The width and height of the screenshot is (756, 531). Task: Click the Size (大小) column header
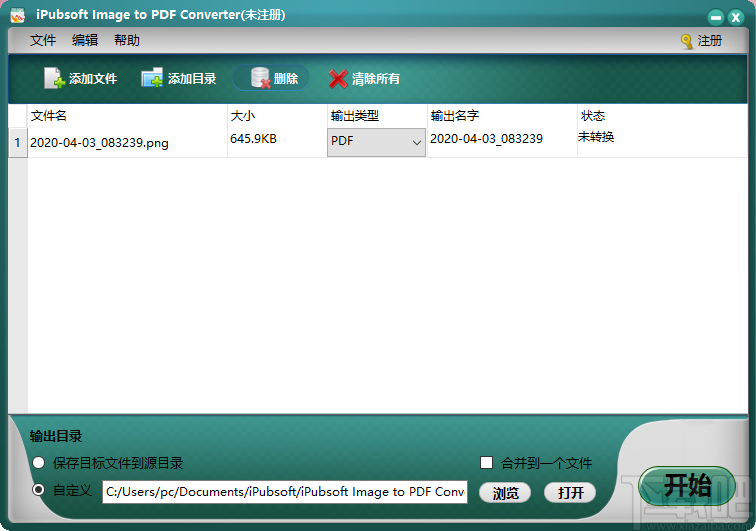(277, 116)
